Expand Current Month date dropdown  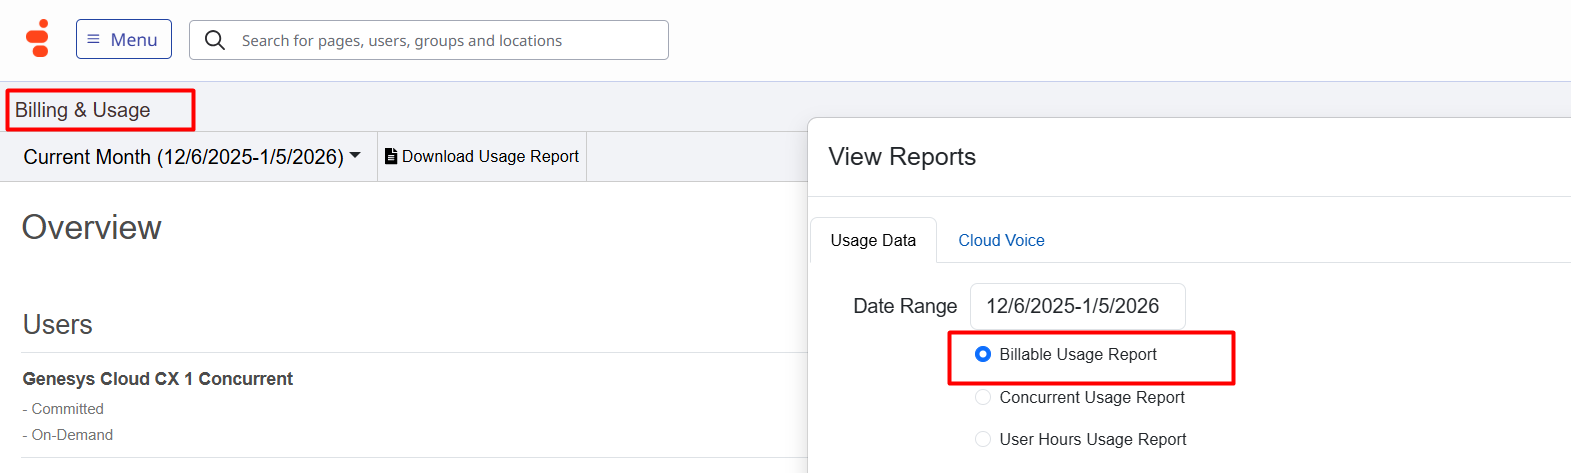184,157
